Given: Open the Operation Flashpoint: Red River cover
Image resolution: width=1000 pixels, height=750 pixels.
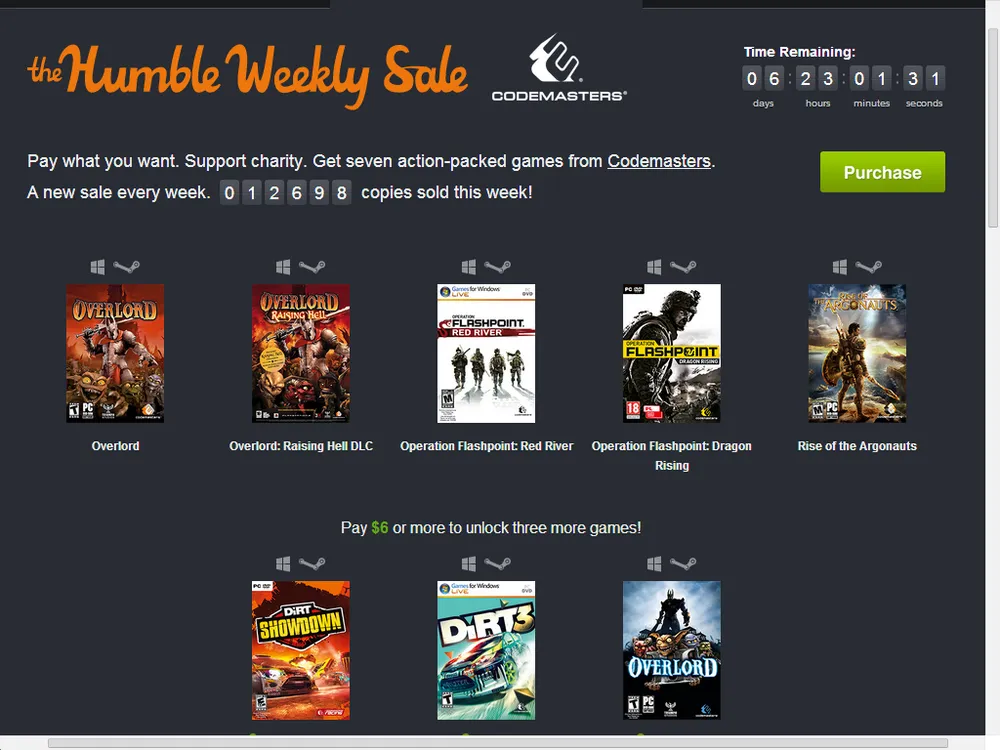Looking at the screenshot, I should tap(486, 353).
